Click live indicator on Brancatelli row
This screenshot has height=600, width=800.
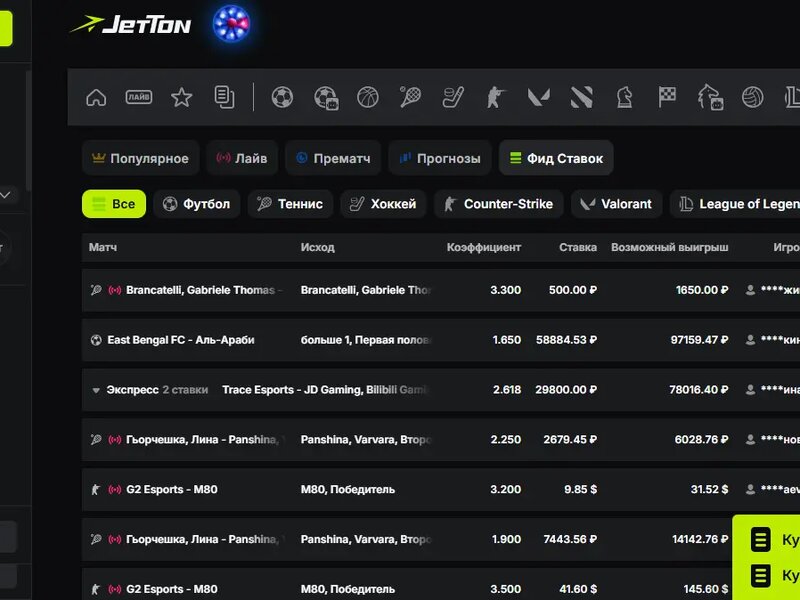[115, 290]
